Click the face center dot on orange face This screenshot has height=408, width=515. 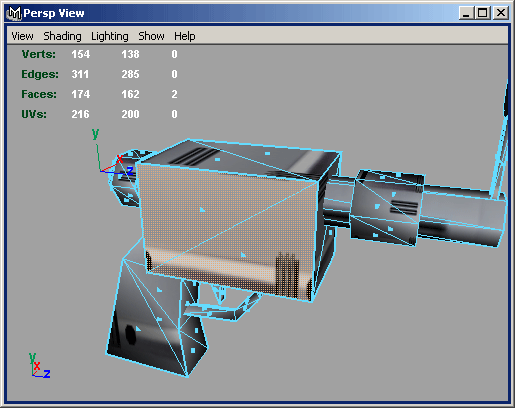(x=202, y=210)
